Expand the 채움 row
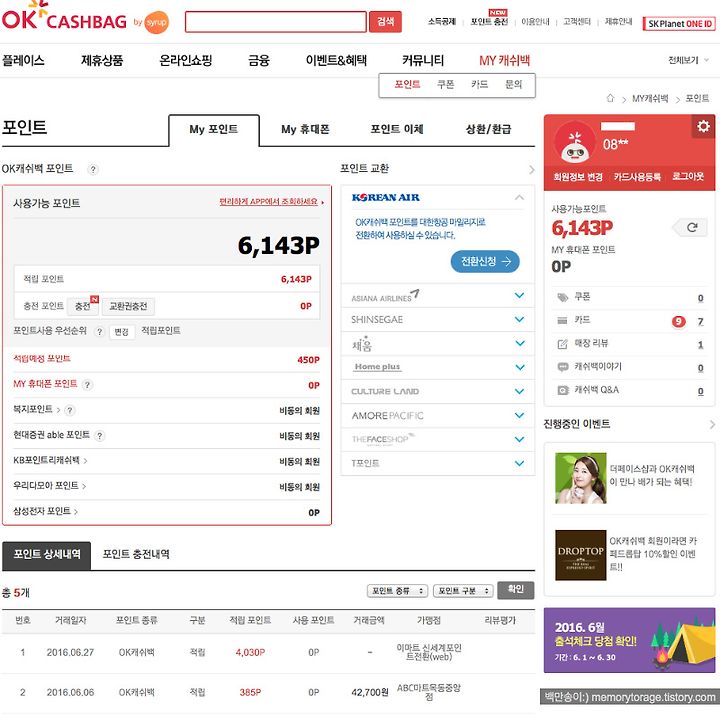Viewport: 720px width, 719px height. pyautogui.click(x=519, y=343)
